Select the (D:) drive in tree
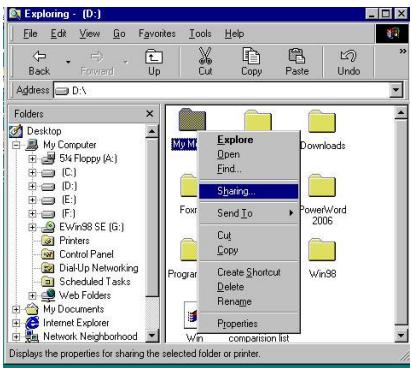This screenshot has width=412, height=368. pos(69,186)
